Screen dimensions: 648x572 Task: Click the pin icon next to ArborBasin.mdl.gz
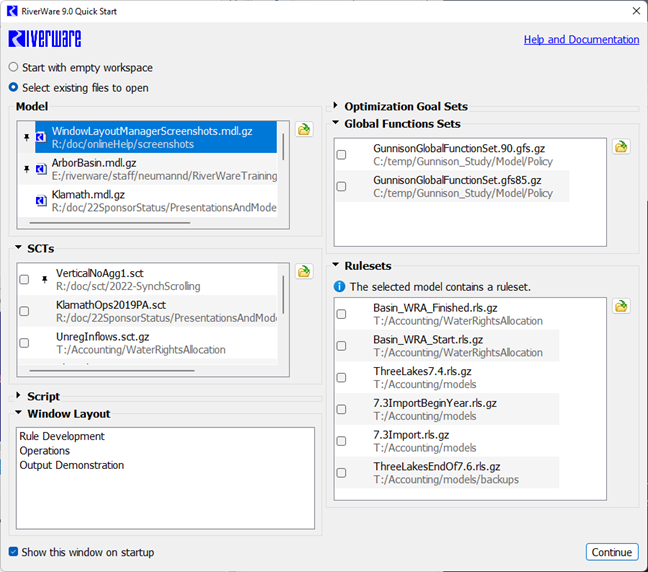(x=26, y=169)
